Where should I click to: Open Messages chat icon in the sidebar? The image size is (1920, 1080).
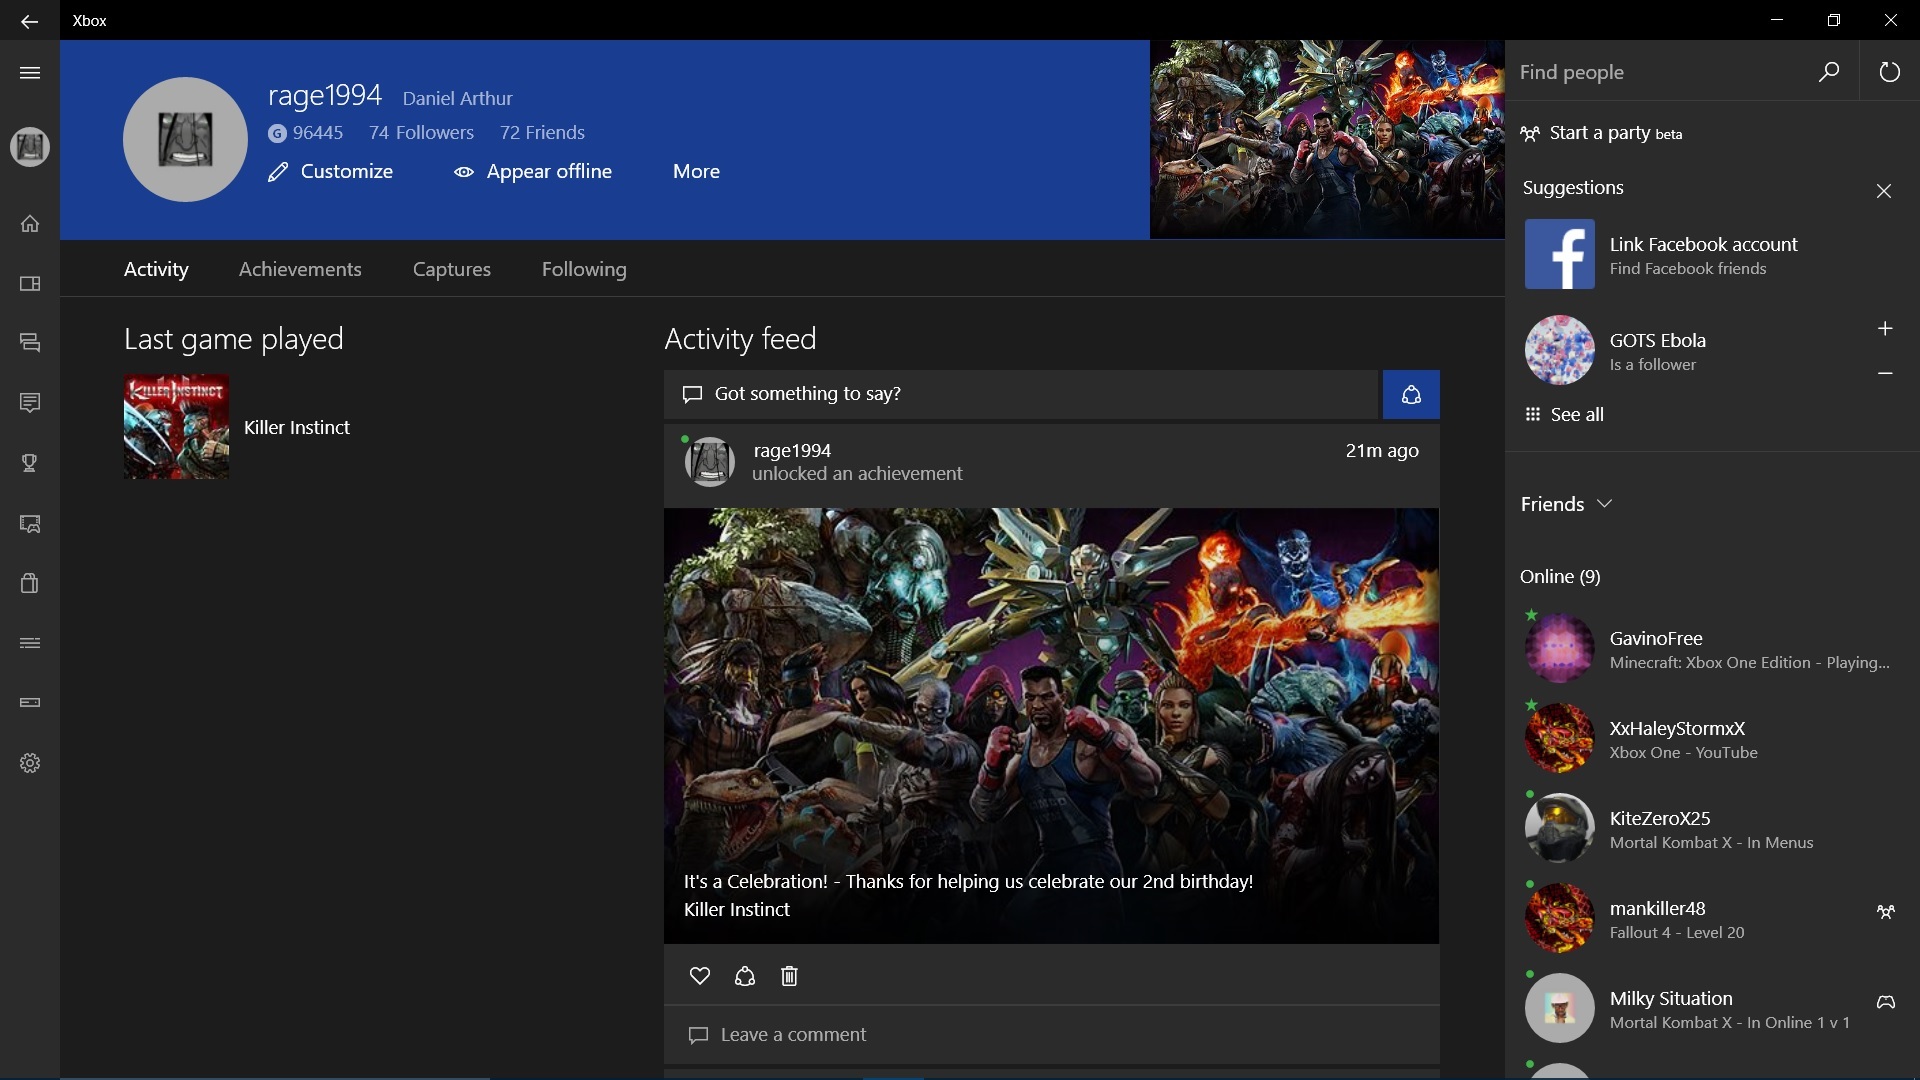(30, 343)
